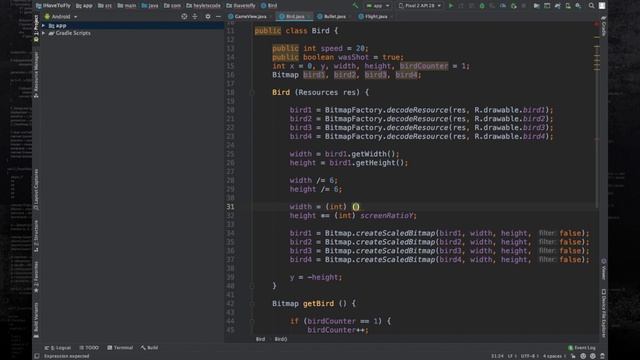Open Layout Captures side tab
Viewport: 640px width, 360px height.
pyautogui.click(x=36, y=189)
